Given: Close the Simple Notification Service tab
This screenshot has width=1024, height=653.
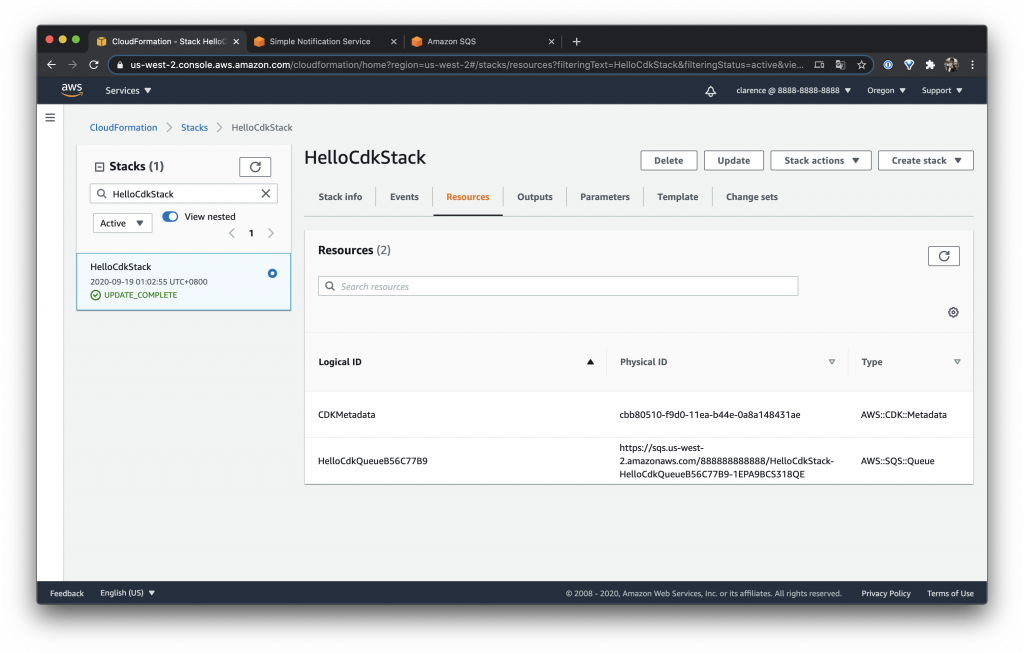Looking at the screenshot, I should [x=393, y=41].
